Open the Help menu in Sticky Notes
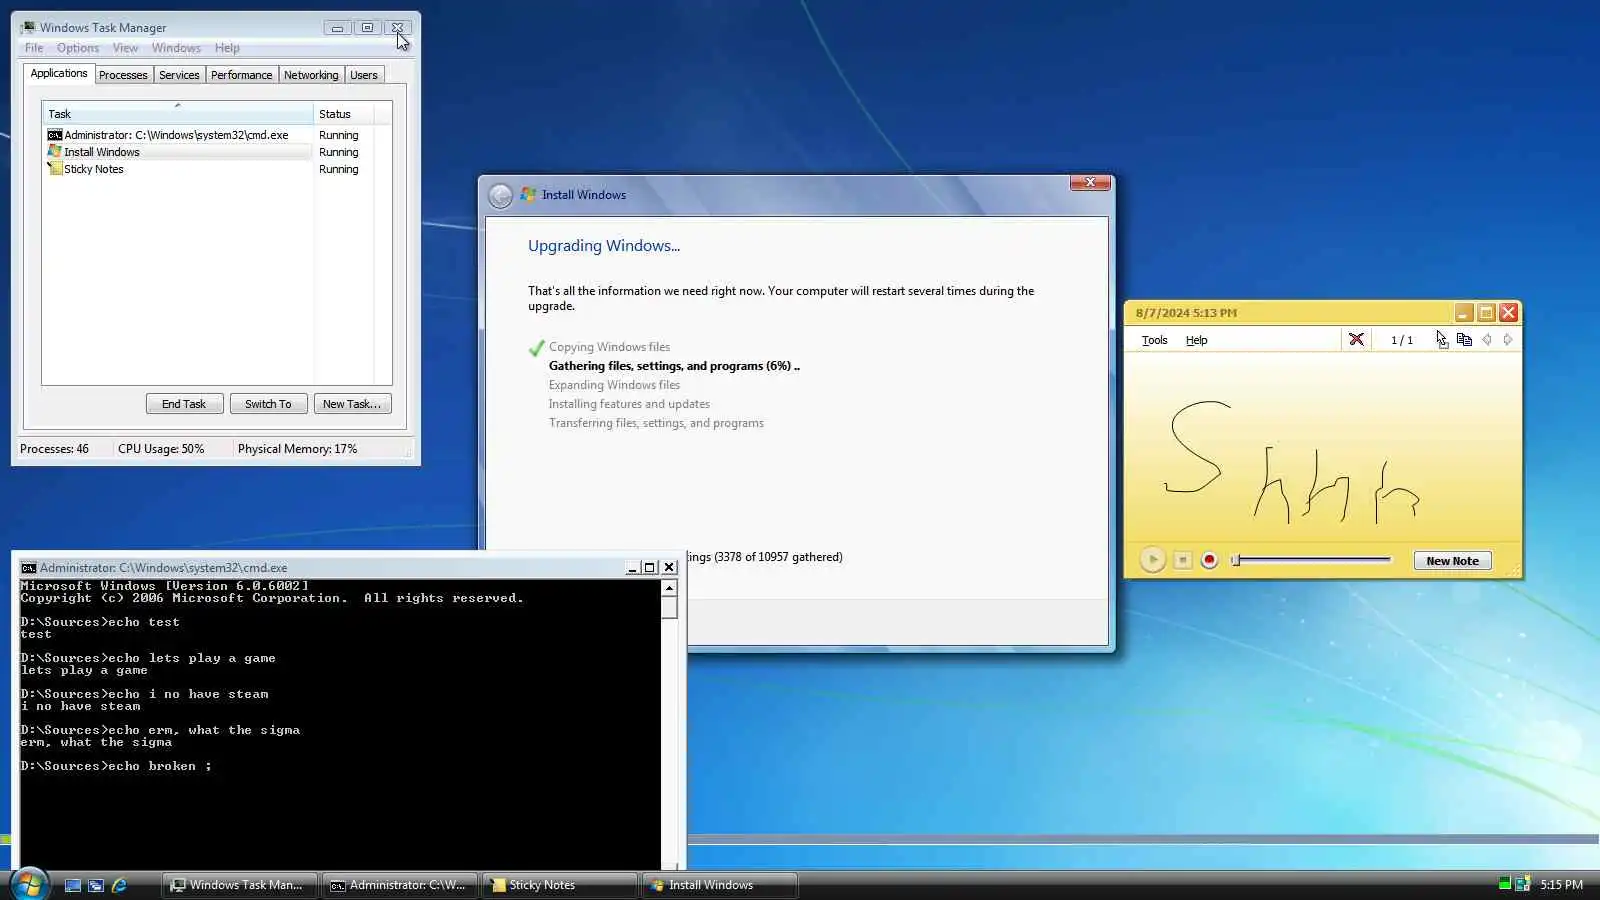 pyautogui.click(x=1196, y=340)
